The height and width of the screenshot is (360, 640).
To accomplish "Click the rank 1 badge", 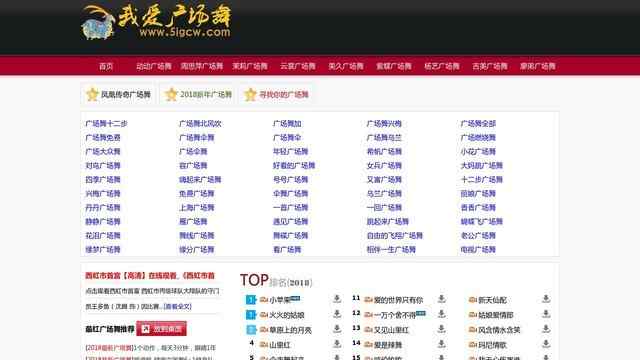I will (x=251, y=300).
